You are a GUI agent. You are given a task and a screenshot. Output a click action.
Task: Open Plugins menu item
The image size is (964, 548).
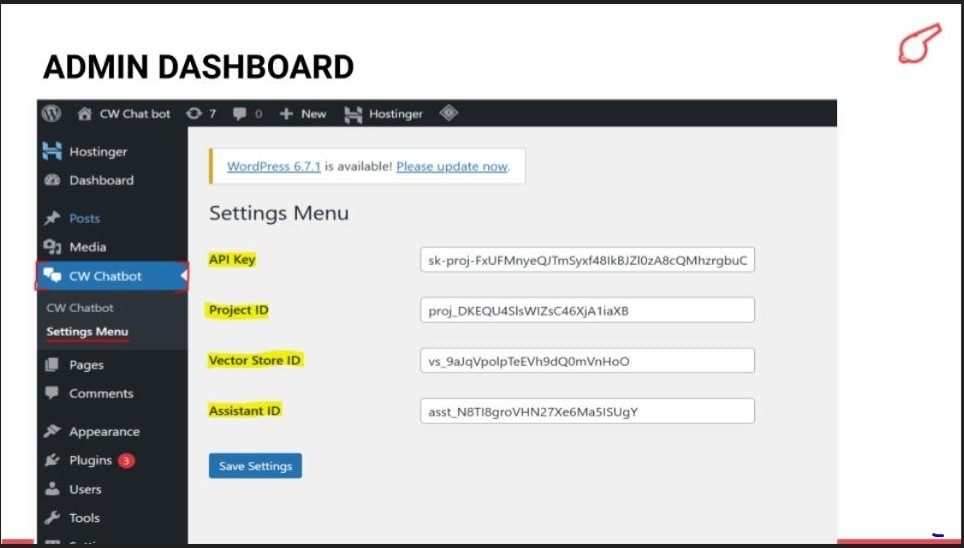tap(90, 460)
